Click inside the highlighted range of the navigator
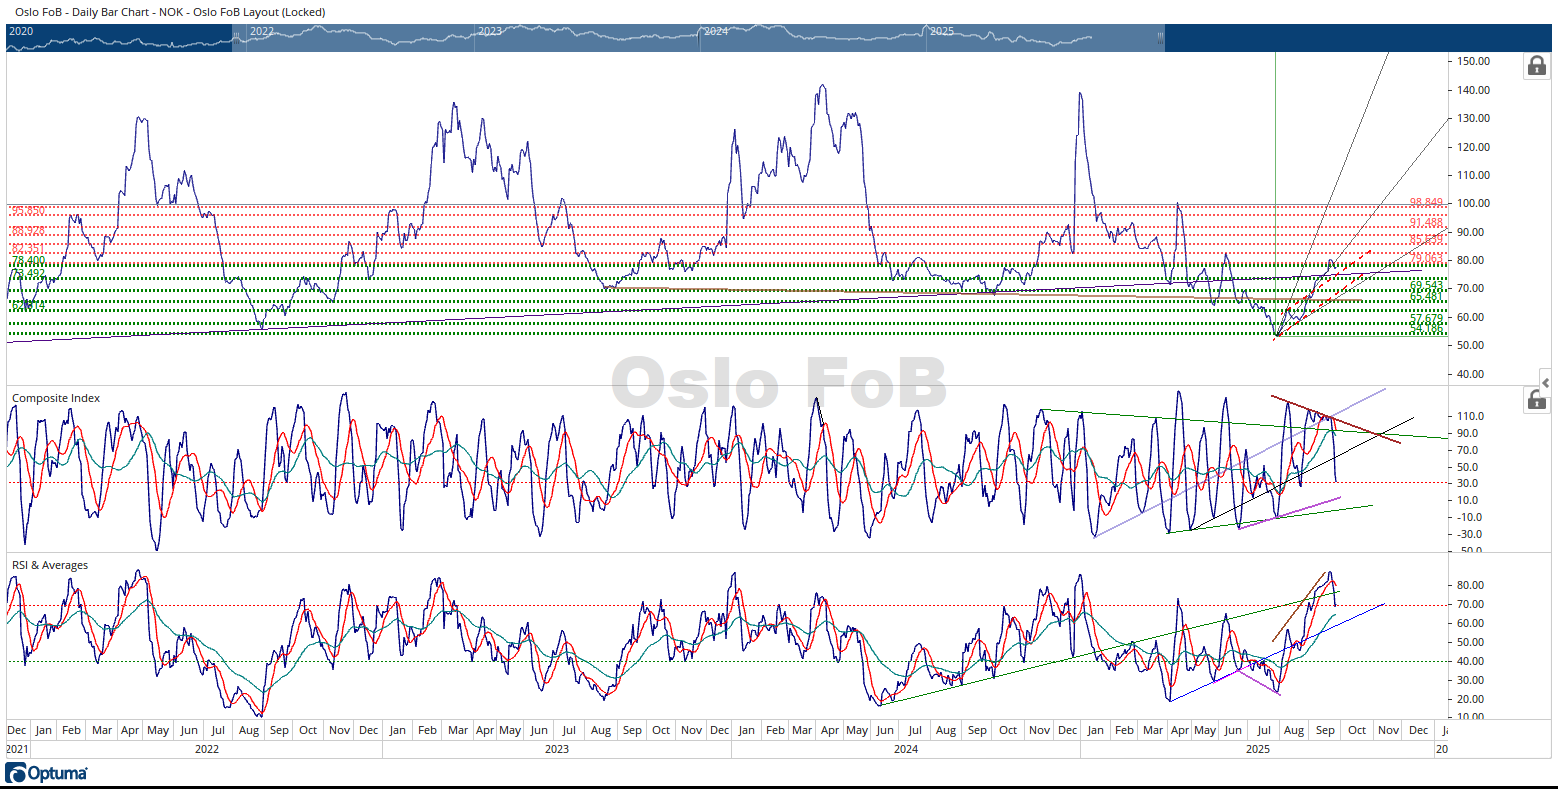Image resolution: width=1558 pixels, height=789 pixels. click(x=700, y=40)
